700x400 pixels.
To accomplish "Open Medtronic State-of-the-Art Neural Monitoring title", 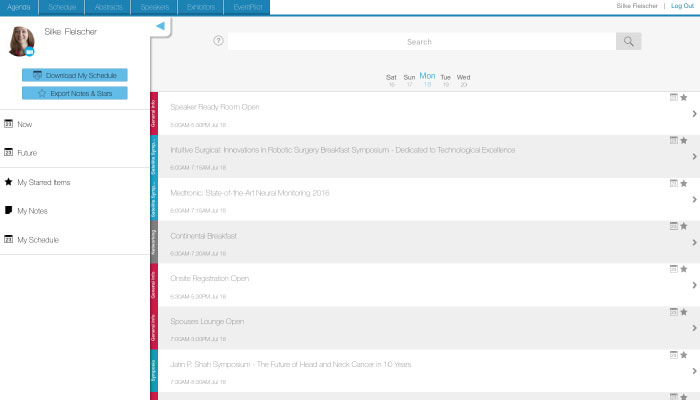I will pyautogui.click(x=250, y=193).
